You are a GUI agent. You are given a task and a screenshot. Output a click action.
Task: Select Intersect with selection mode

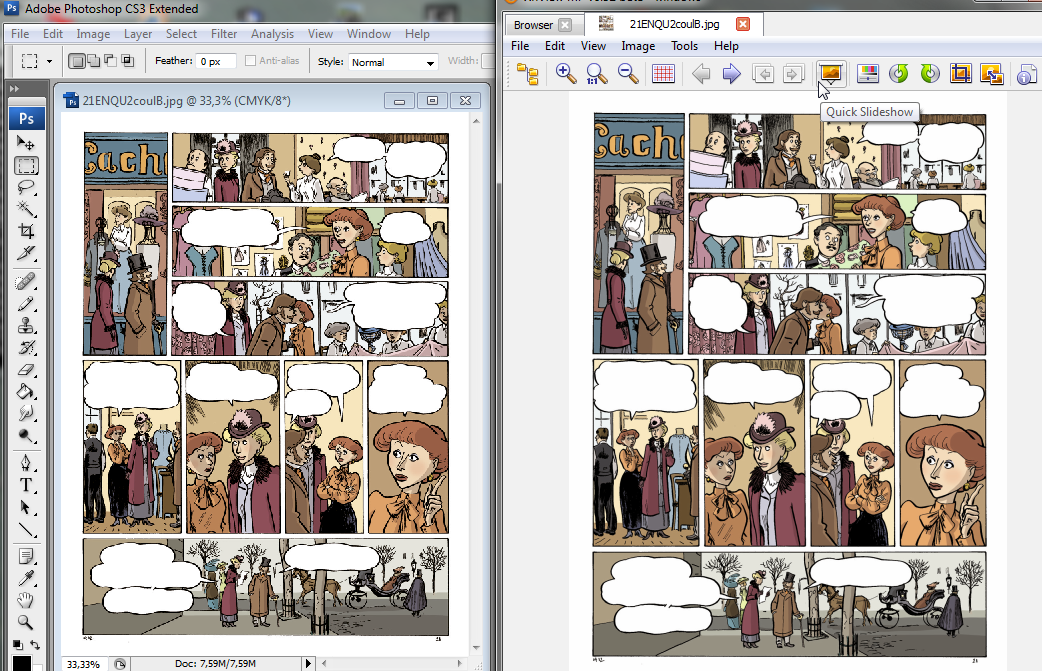click(x=127, y=61)
